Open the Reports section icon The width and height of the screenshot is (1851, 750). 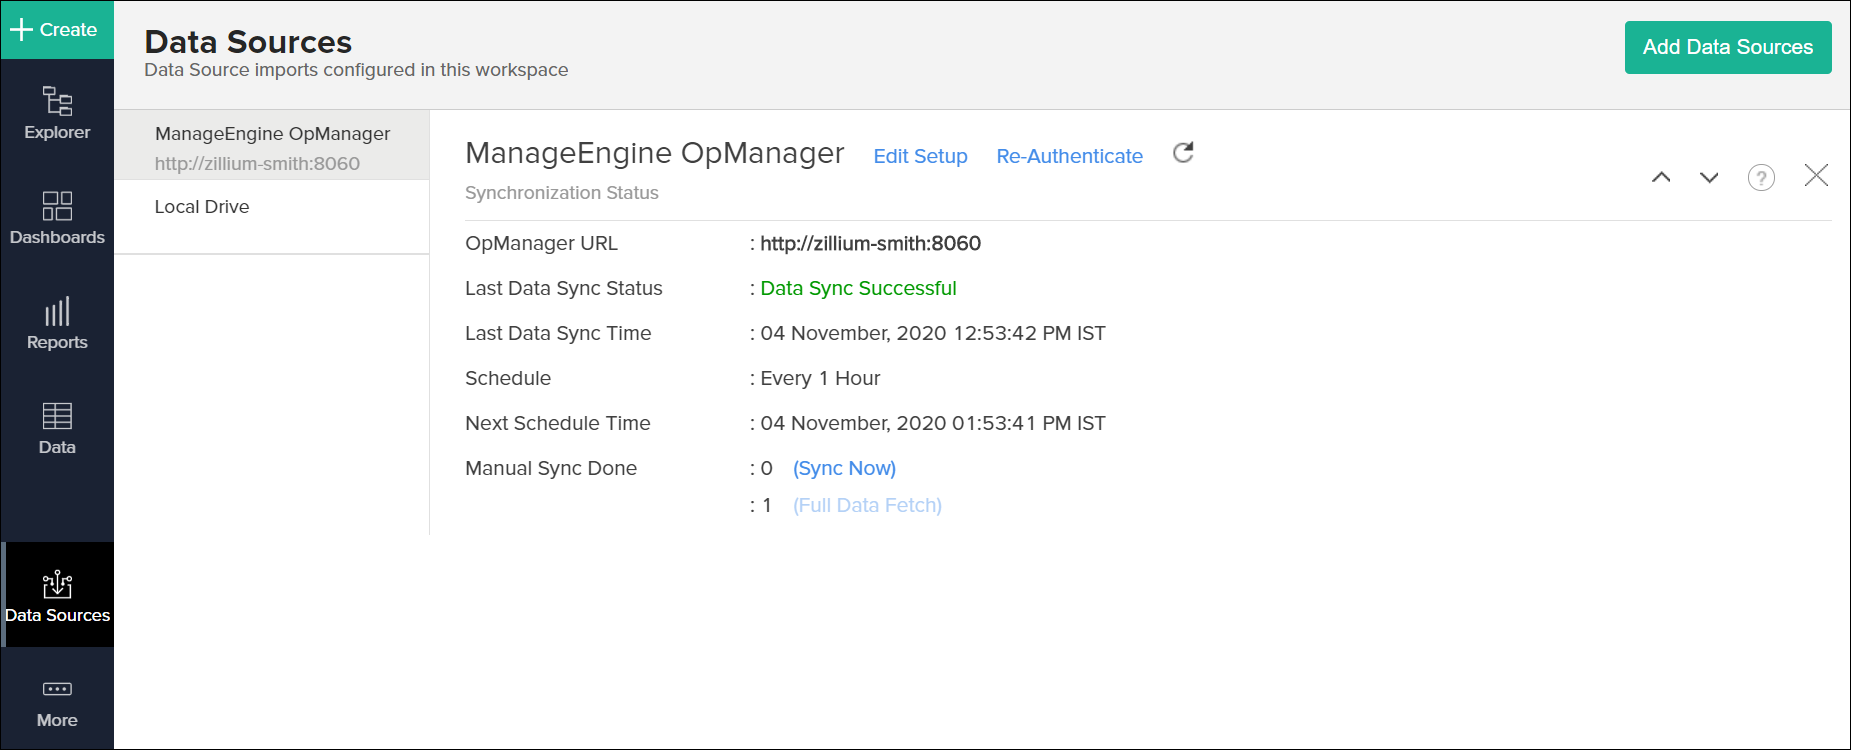(x=57, y=322)
